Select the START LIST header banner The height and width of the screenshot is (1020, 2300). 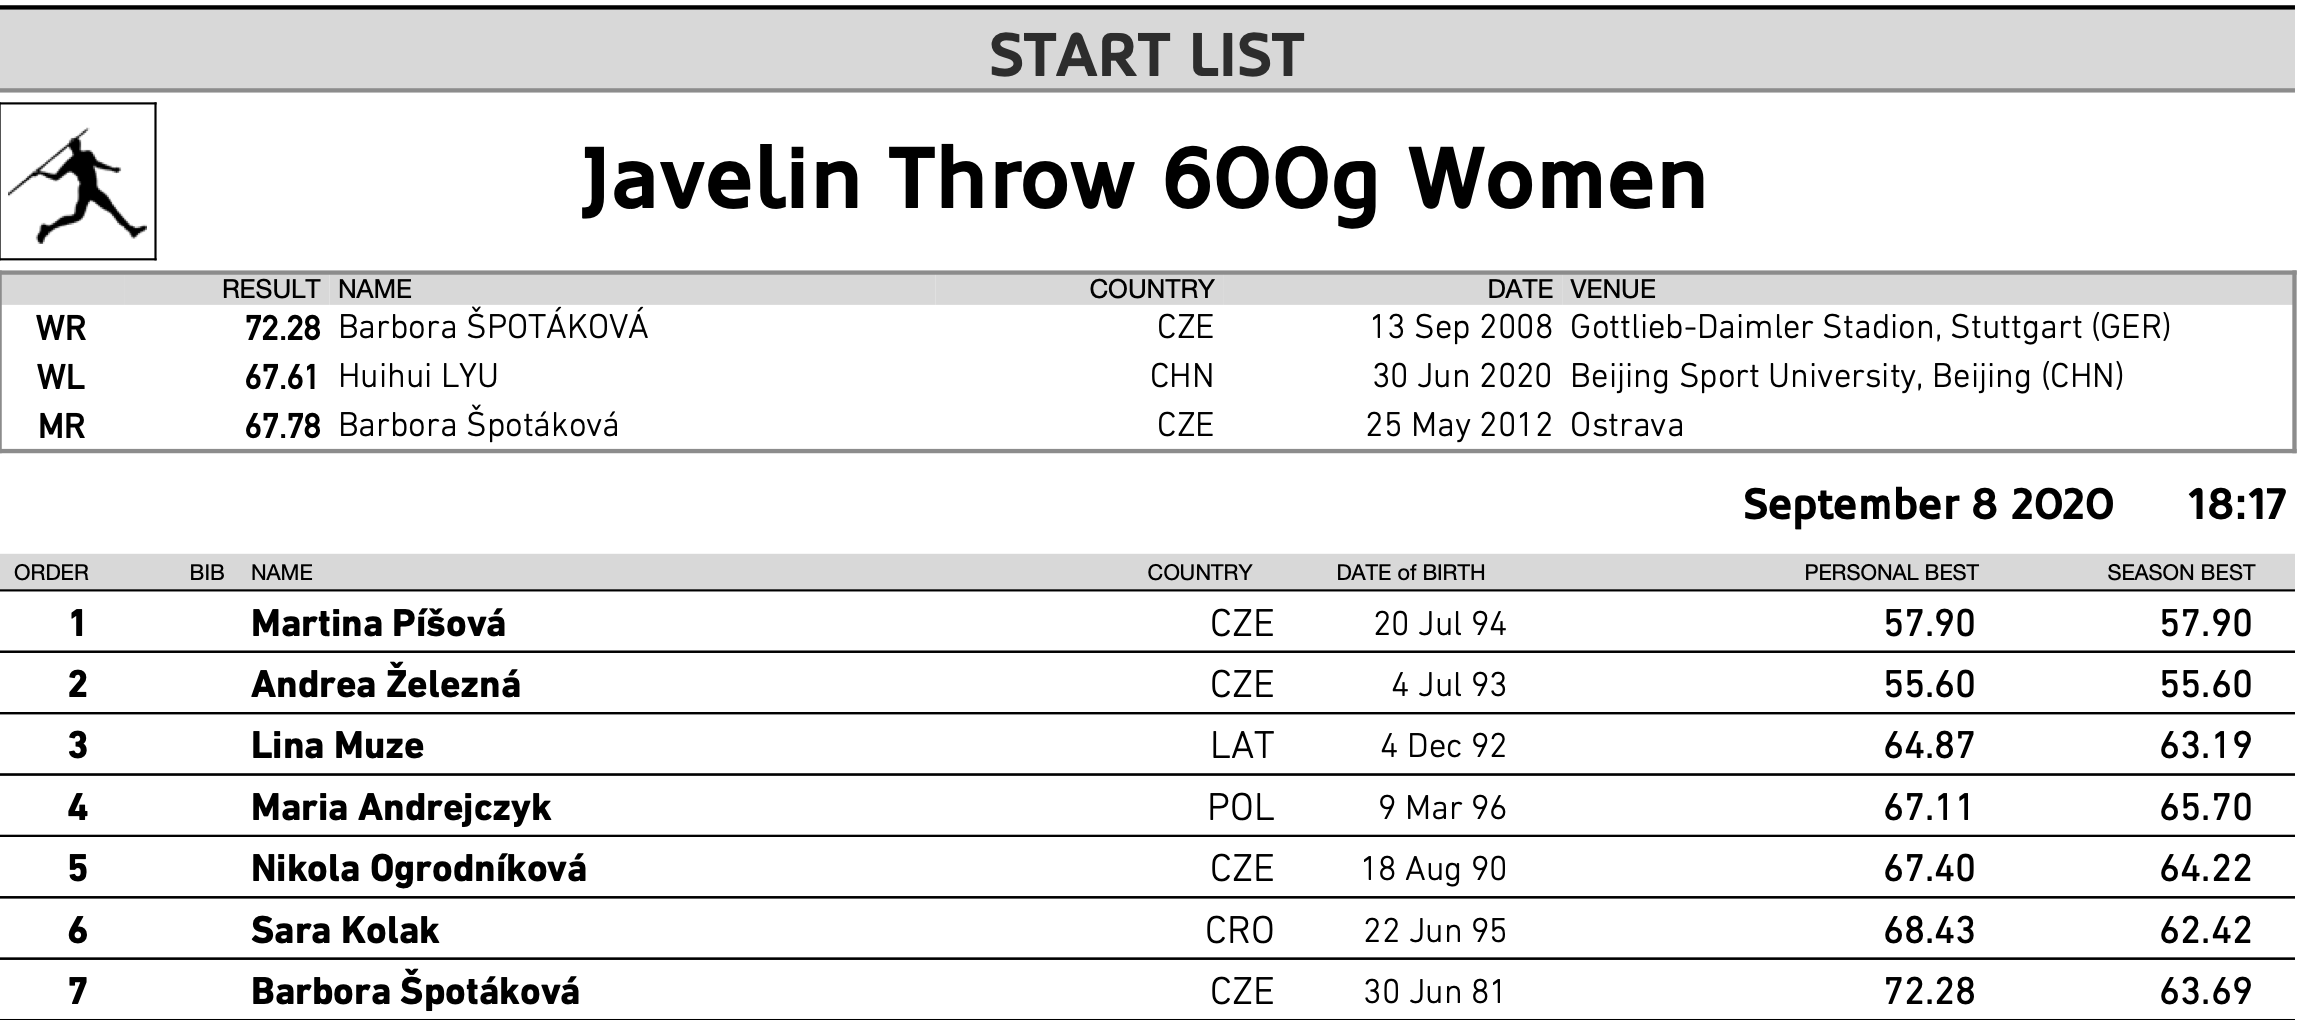(1147, 50)
